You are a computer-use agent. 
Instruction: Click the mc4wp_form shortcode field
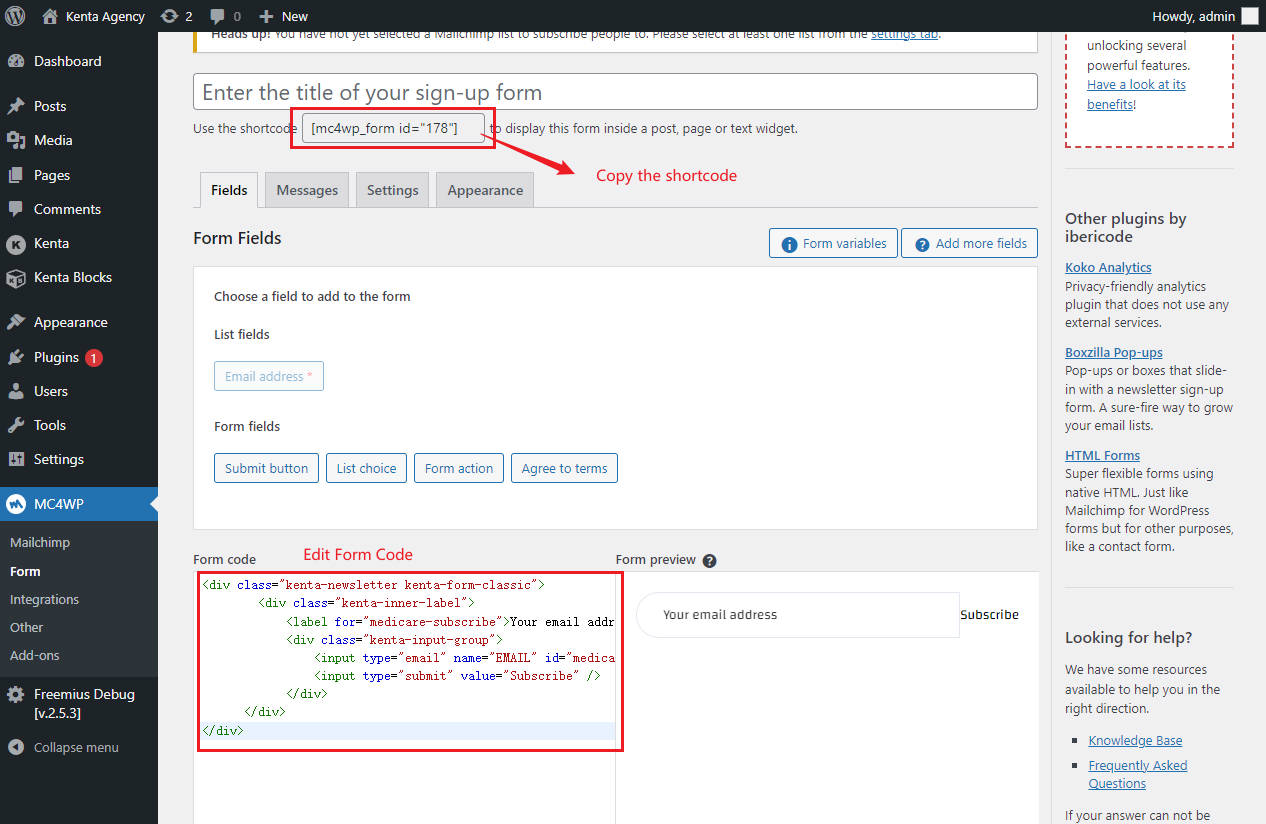click(394, 128)
